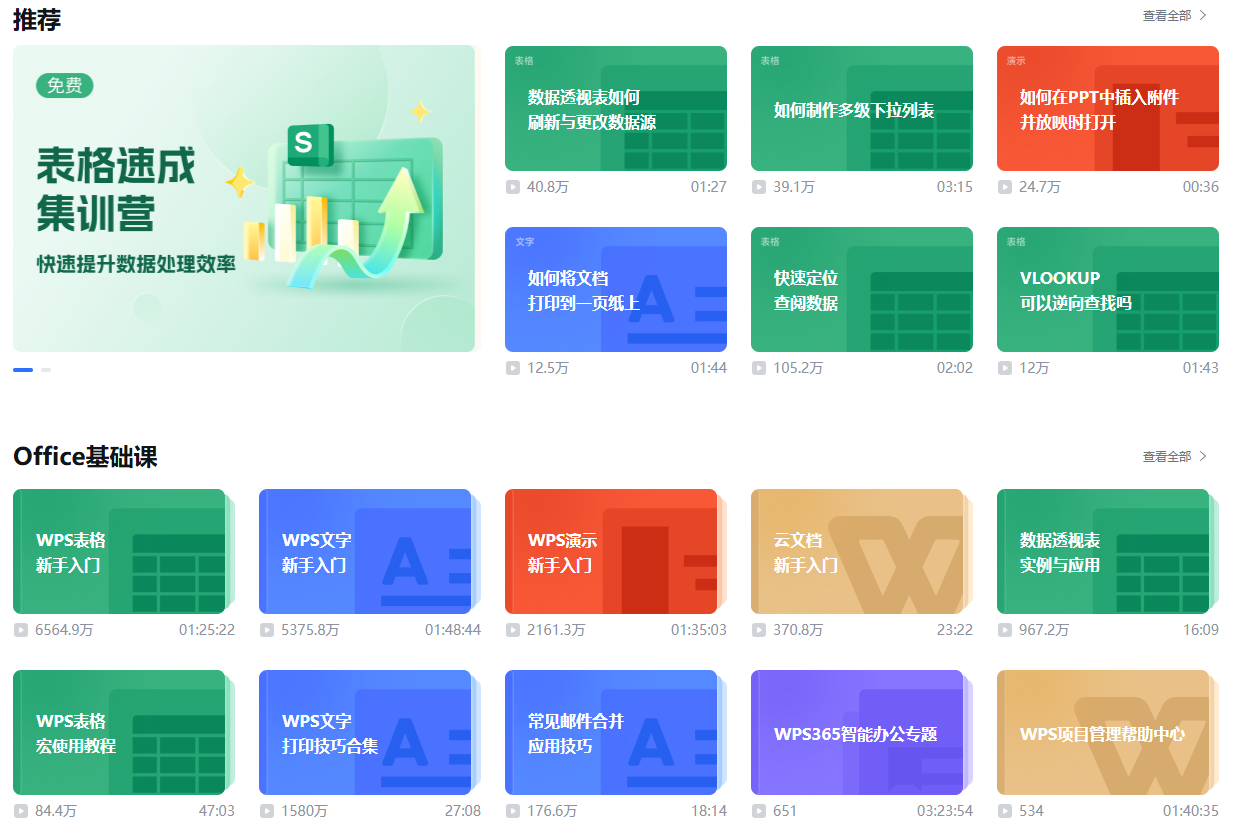Click play icon next to 1580万 views
The image size is (1233, 830).
click(x=267, y=811)
